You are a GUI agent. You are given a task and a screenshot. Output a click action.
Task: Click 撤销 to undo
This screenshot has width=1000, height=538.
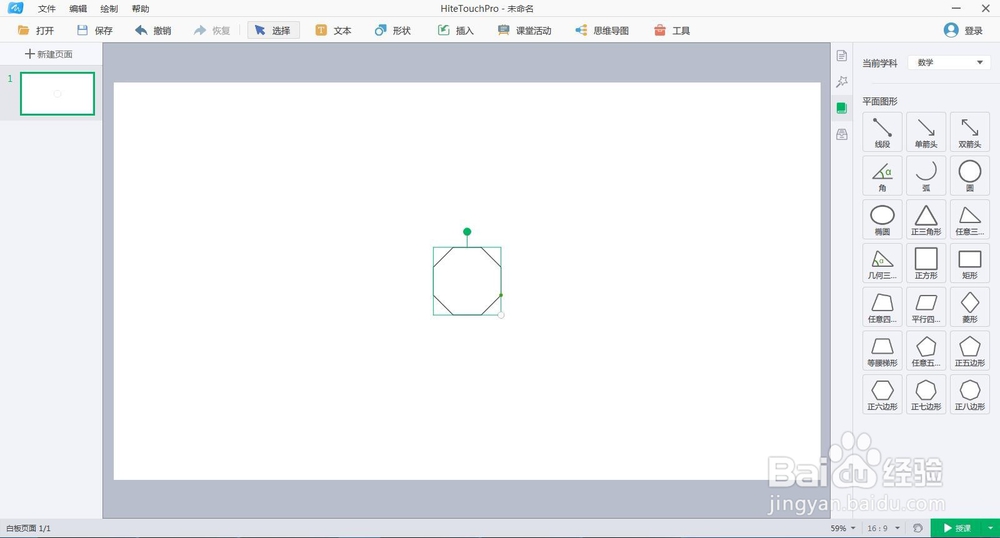pyautogui.click(x=153, y=31)
